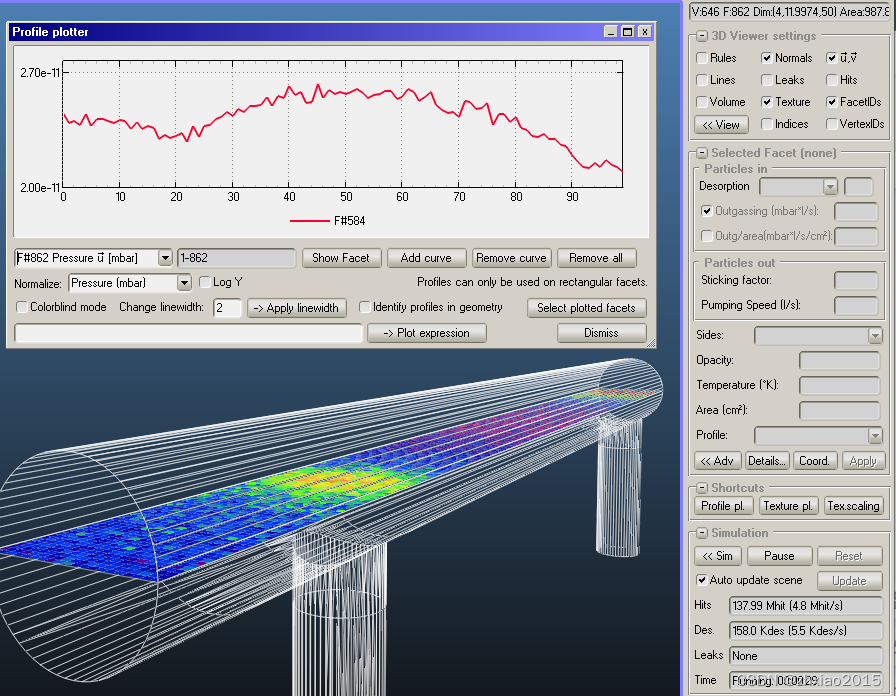Click Select plotted facets button
Screen dimensions: 896x696
[x=586, y=308]
